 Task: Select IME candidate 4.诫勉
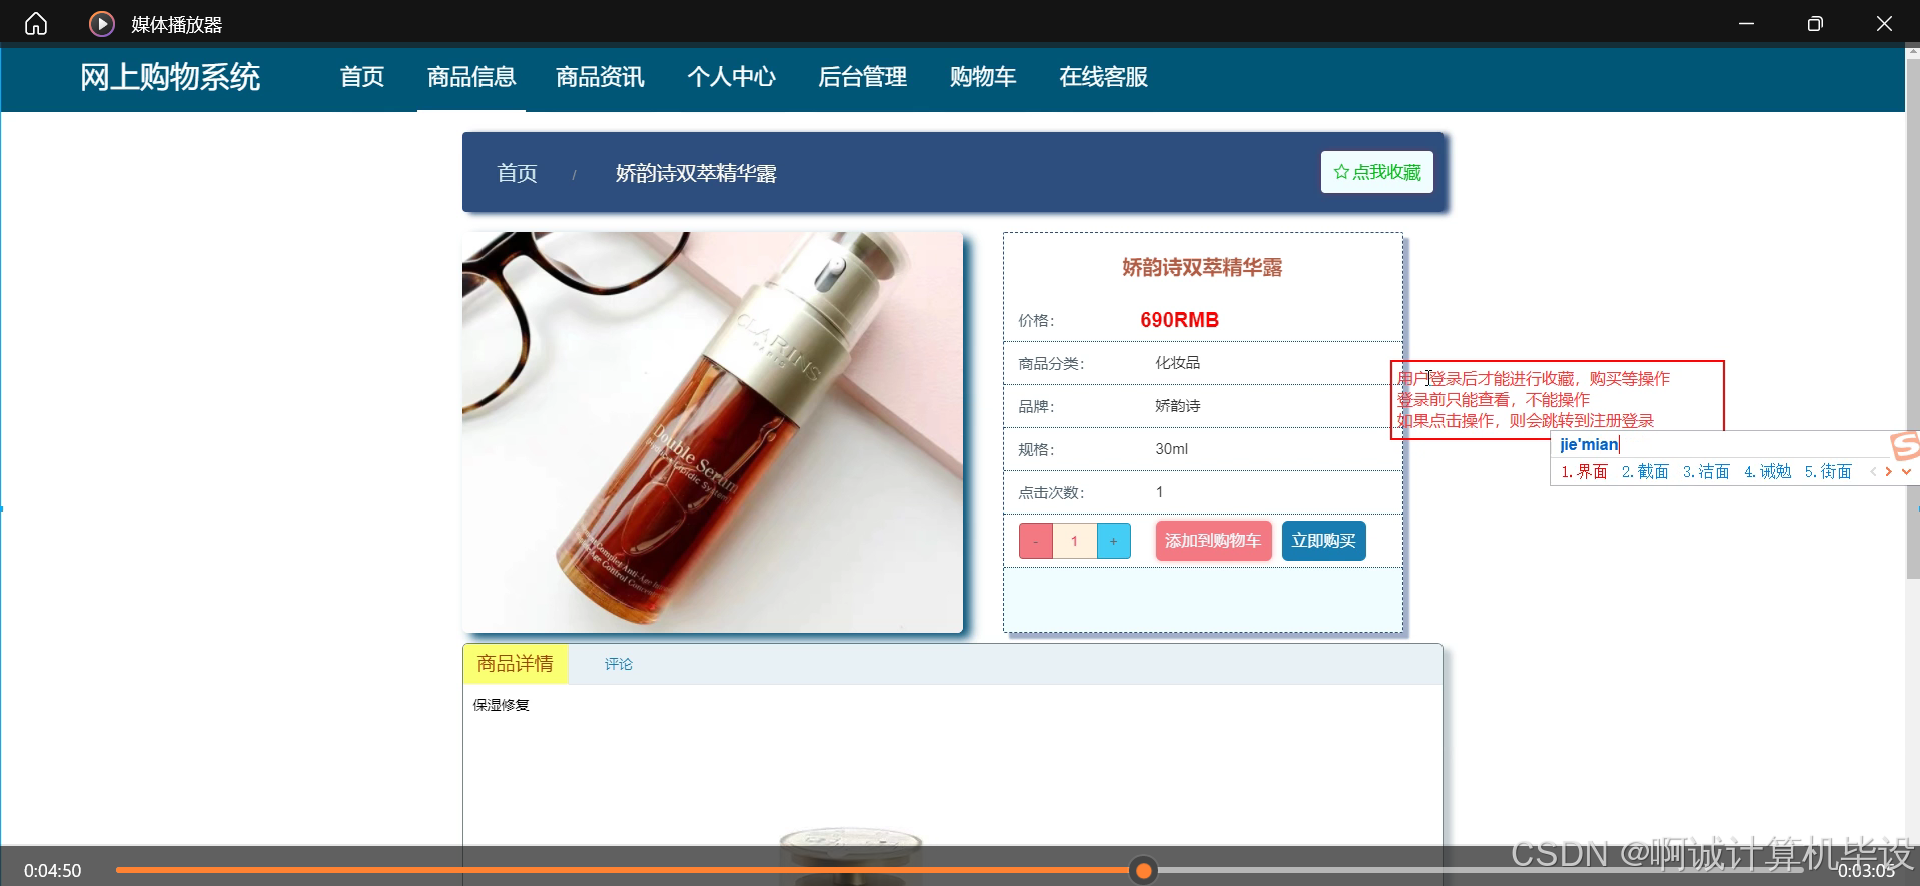pos(1767,472)
